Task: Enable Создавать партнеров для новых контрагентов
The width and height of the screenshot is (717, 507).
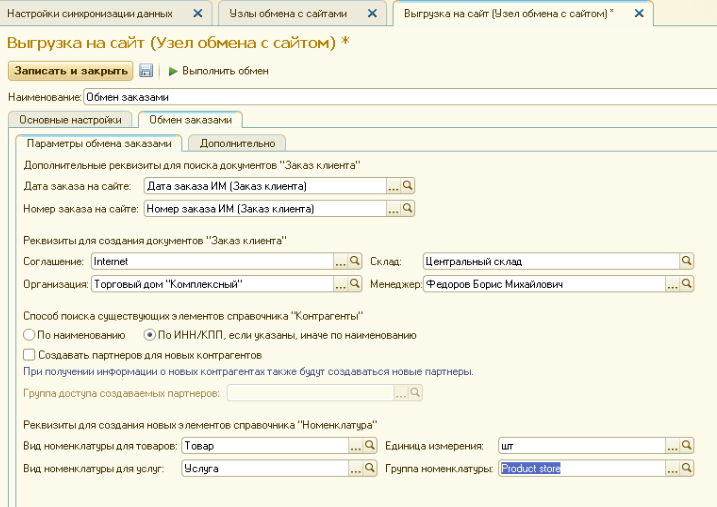Action: point(28,354)
